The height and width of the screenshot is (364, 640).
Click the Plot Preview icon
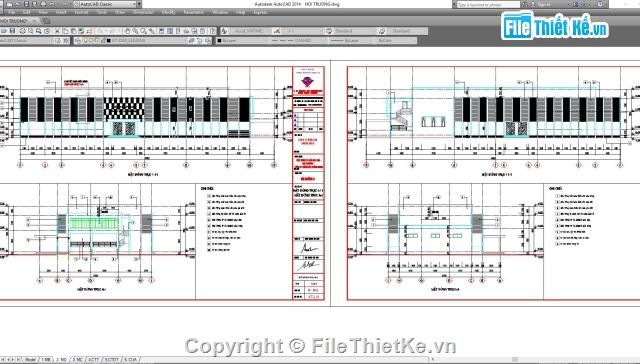(31, 31)
